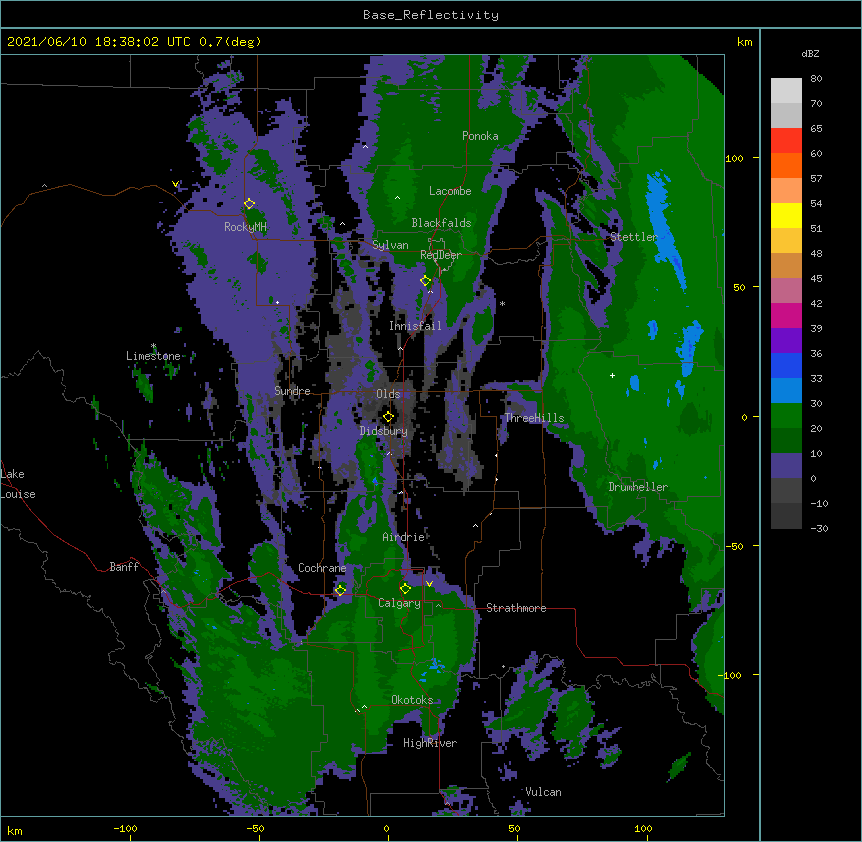The height and width of the screenshot is (842, 862).
Task: Select the Limestone label
Action: (x=153, y=356)
